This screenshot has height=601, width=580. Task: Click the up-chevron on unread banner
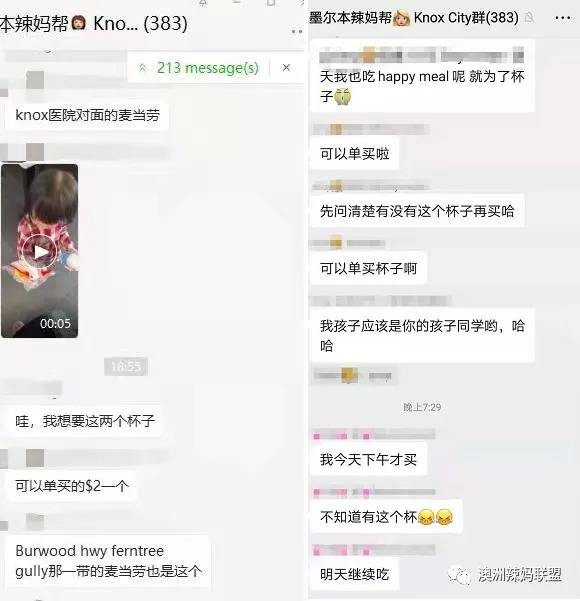coord(143,68)
